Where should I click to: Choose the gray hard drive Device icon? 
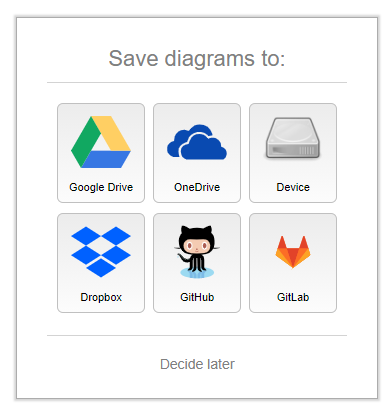(293, 138)
